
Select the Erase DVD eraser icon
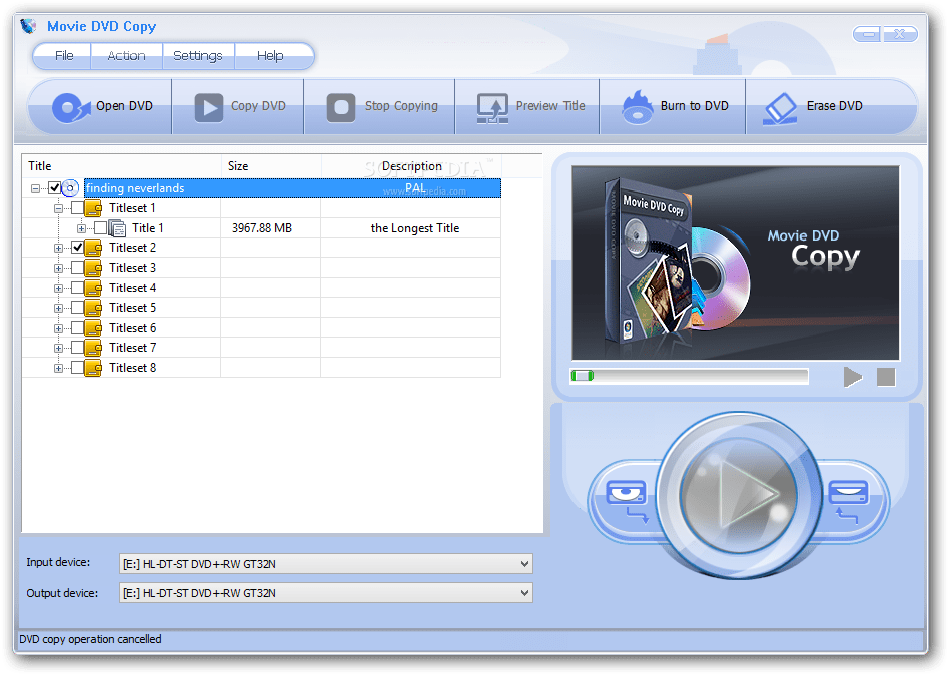tap(776, 105)
